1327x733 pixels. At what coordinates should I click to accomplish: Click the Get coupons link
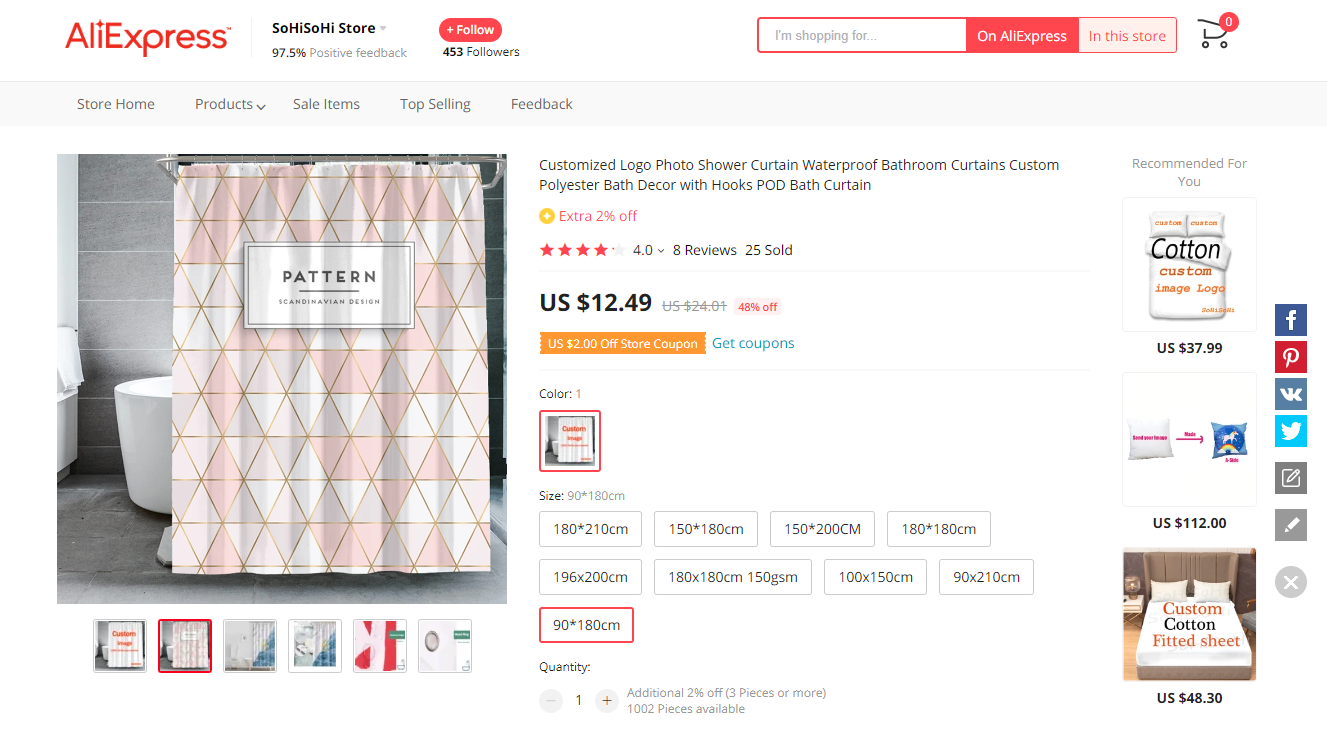click(753, 343)
